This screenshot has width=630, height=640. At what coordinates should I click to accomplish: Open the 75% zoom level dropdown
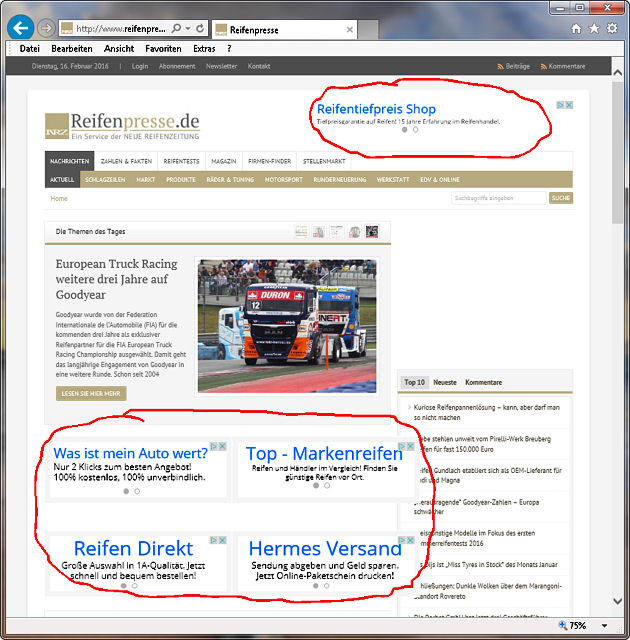tap(604, 626)
